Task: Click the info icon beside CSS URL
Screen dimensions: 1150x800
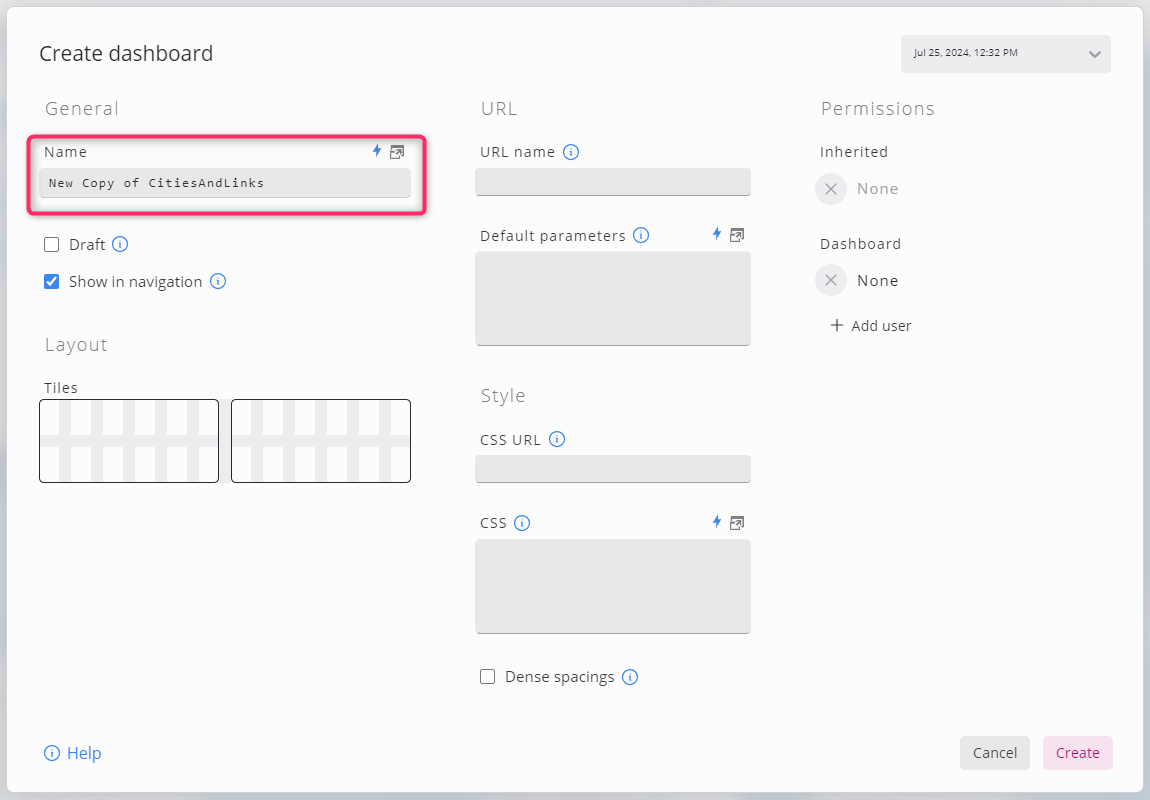Action: click(557, 439)
